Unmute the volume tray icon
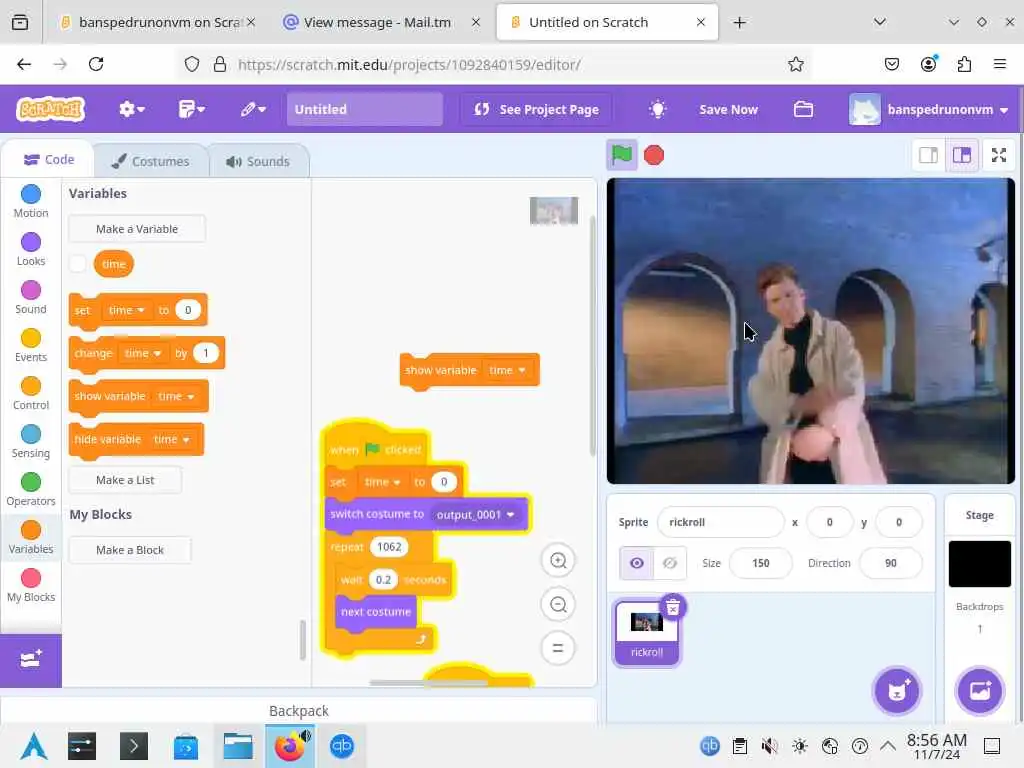 point(770,746)
